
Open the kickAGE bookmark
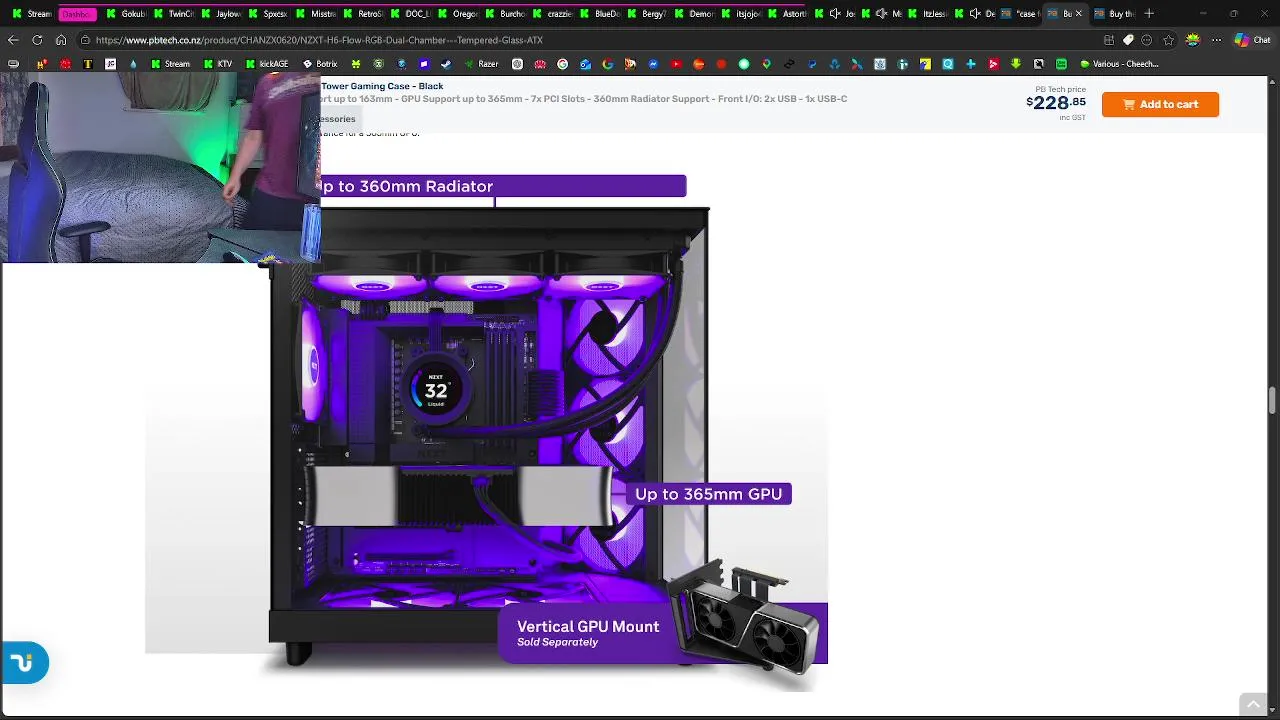tap(266, 64)
